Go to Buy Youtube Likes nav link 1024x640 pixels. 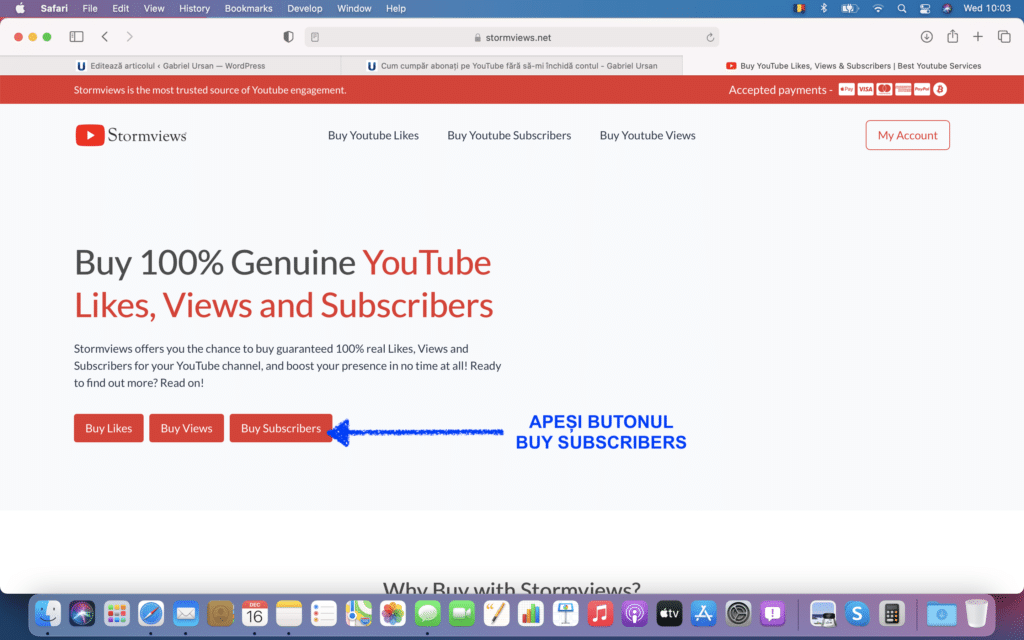[x=374, y=135]
